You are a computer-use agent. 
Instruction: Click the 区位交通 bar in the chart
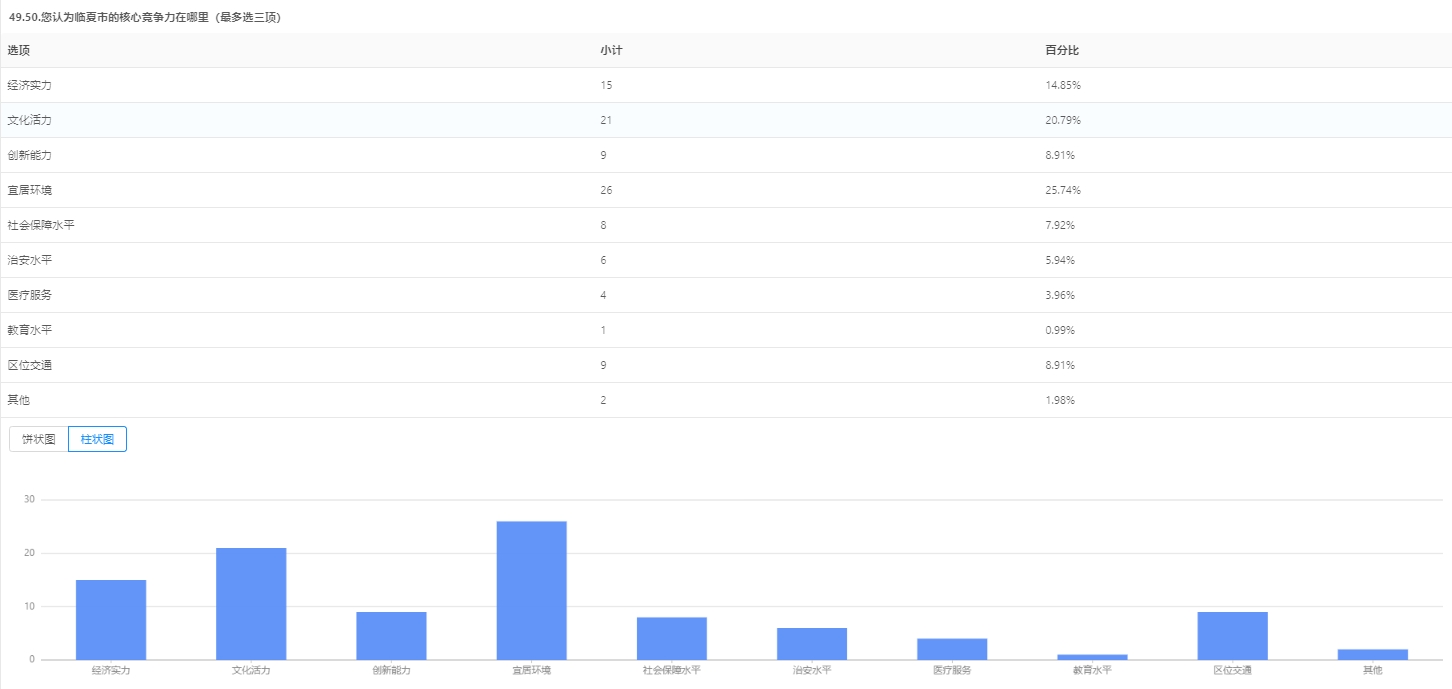pyautogui.click(x=1232, y=635)
